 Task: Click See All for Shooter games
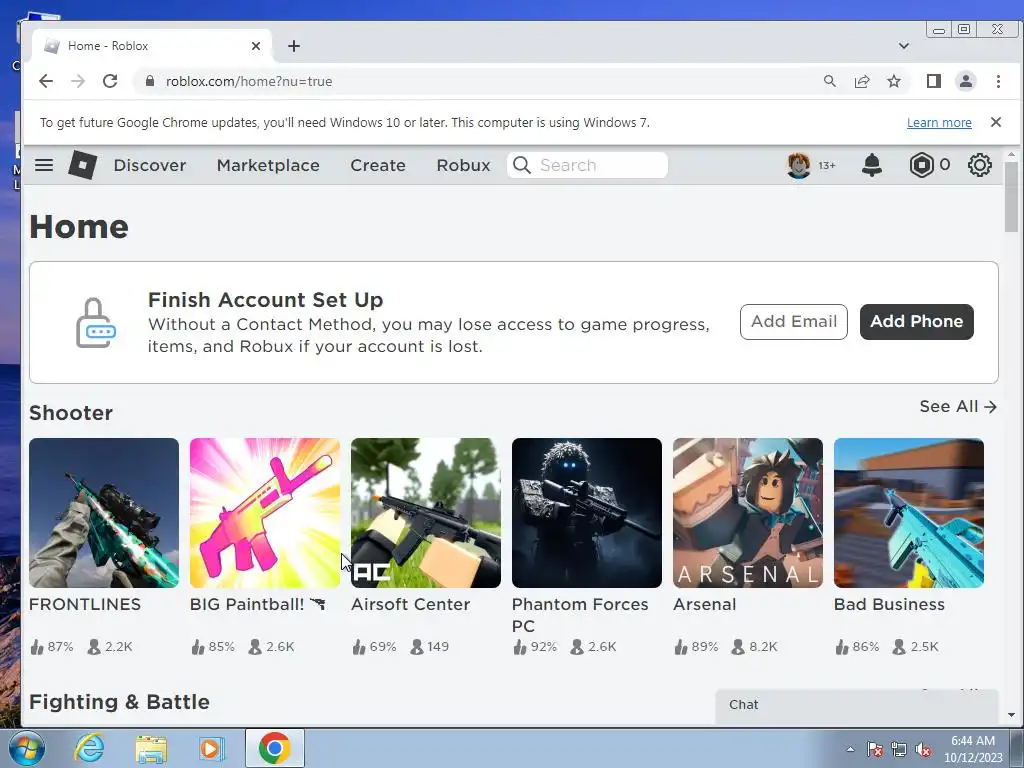click(958, 406)
